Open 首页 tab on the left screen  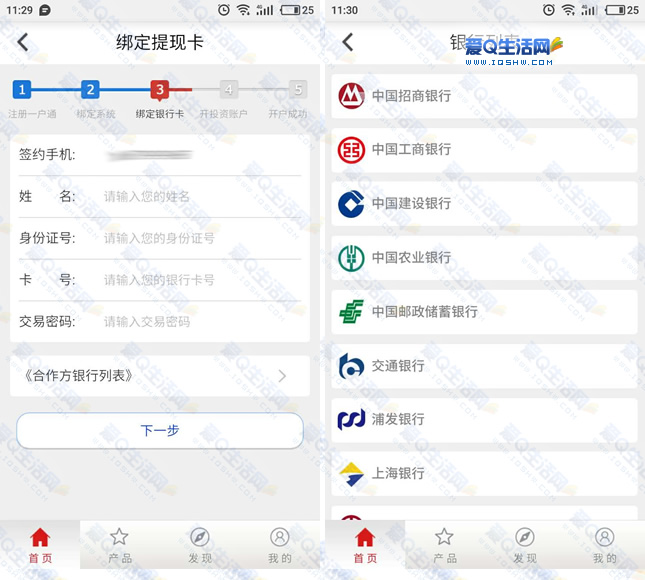[40, 545]
